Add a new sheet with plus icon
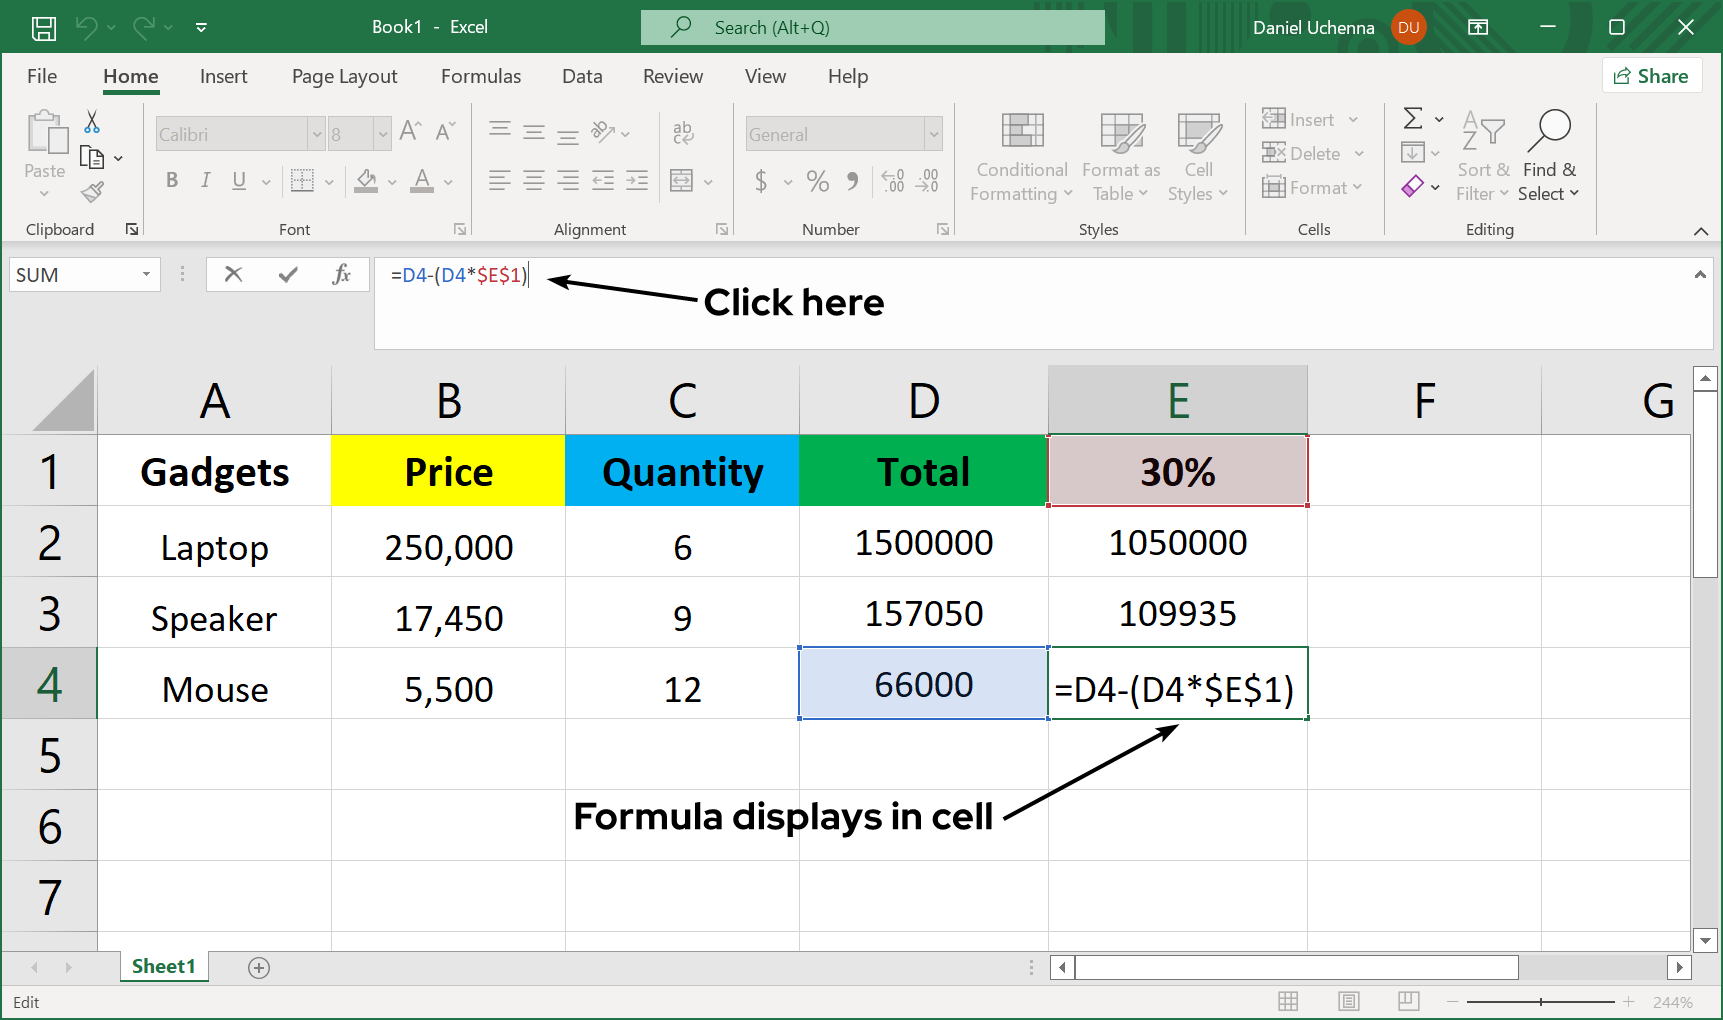The image size is (1723, 1020). pyautogui.click(x=259, y=967)
